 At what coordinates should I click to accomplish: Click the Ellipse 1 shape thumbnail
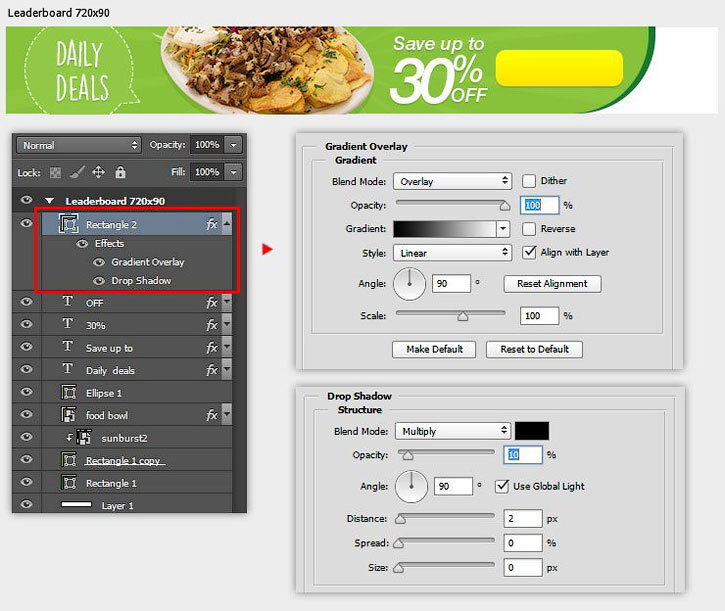pos(69,392)
